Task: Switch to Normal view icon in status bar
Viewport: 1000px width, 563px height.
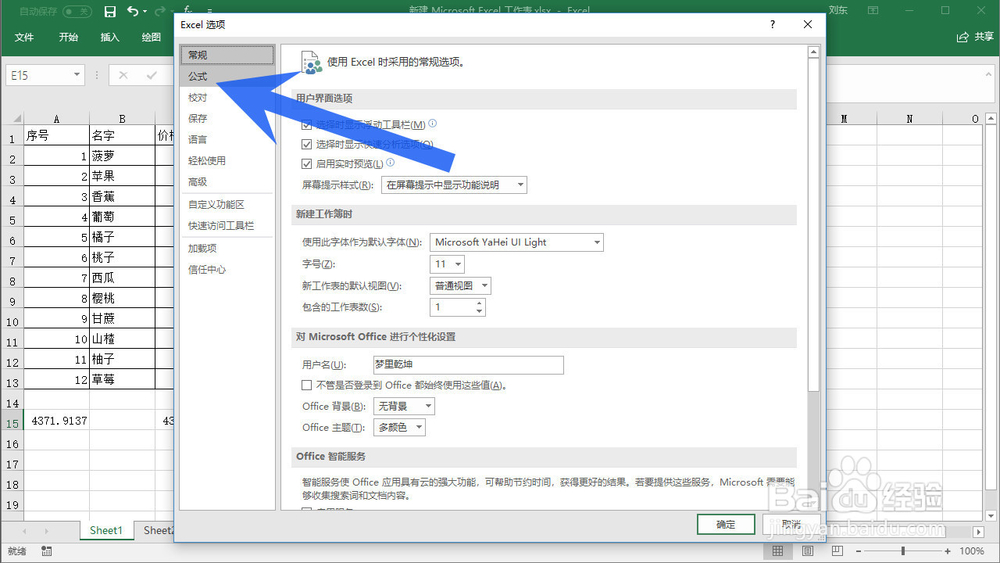Action: (777, 551)
